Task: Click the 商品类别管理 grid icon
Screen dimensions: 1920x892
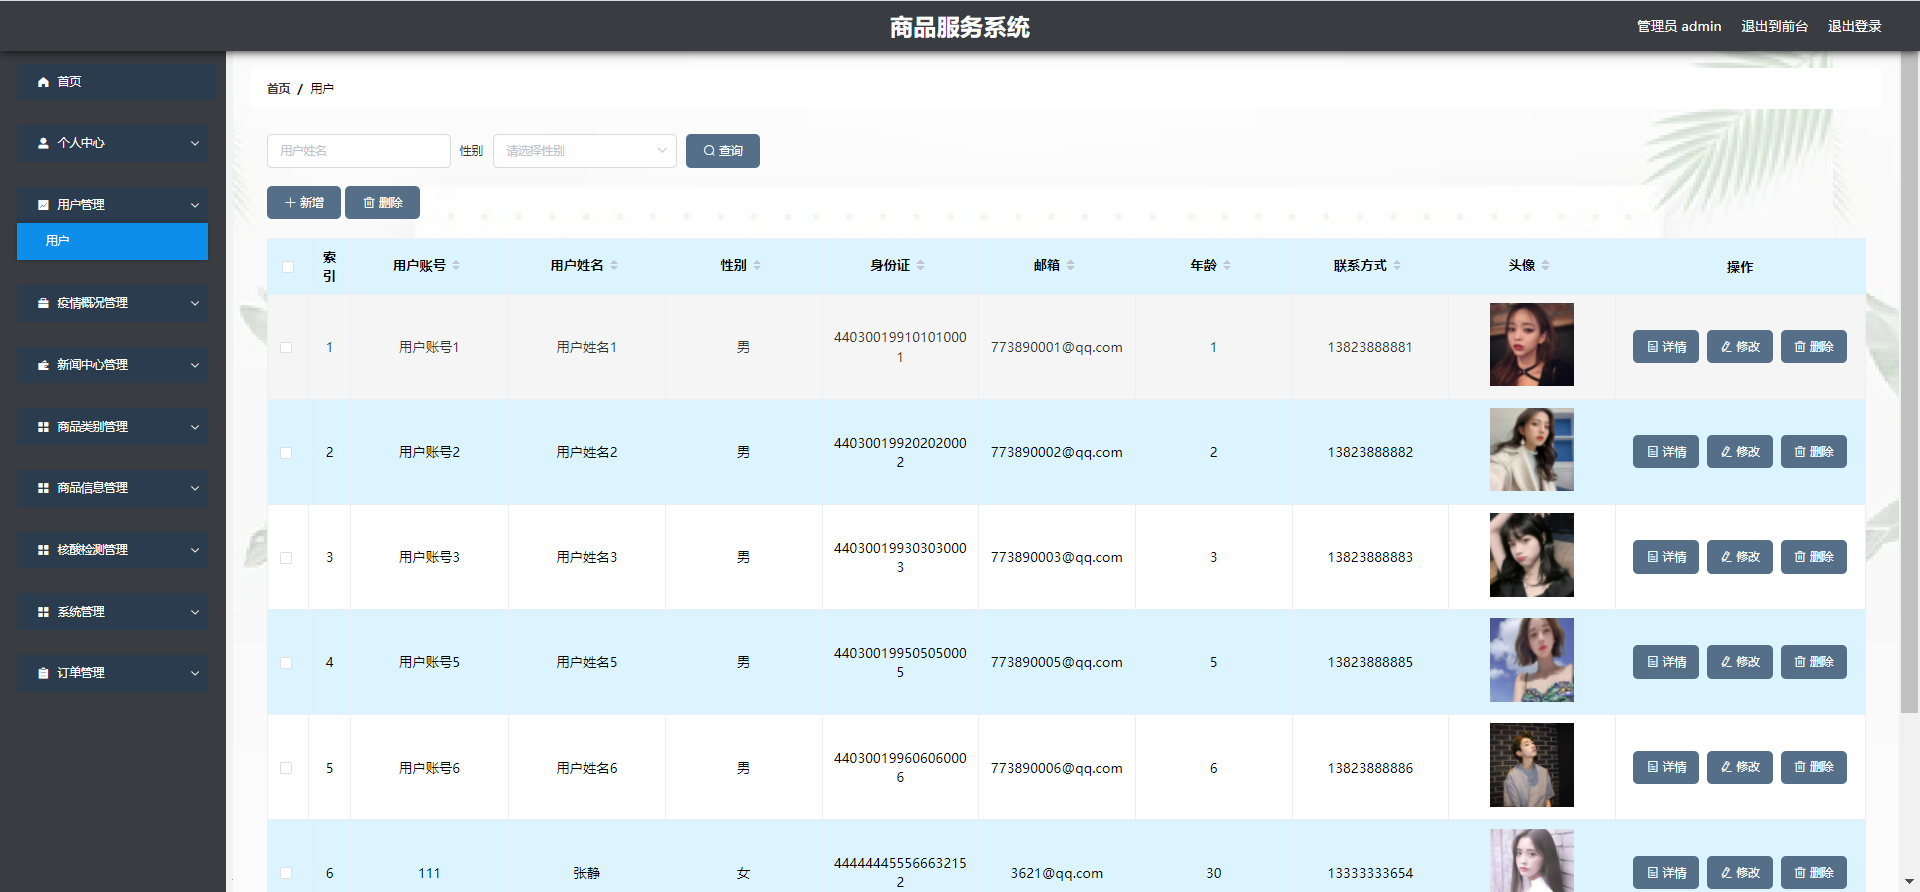Action: pos(43,427)
